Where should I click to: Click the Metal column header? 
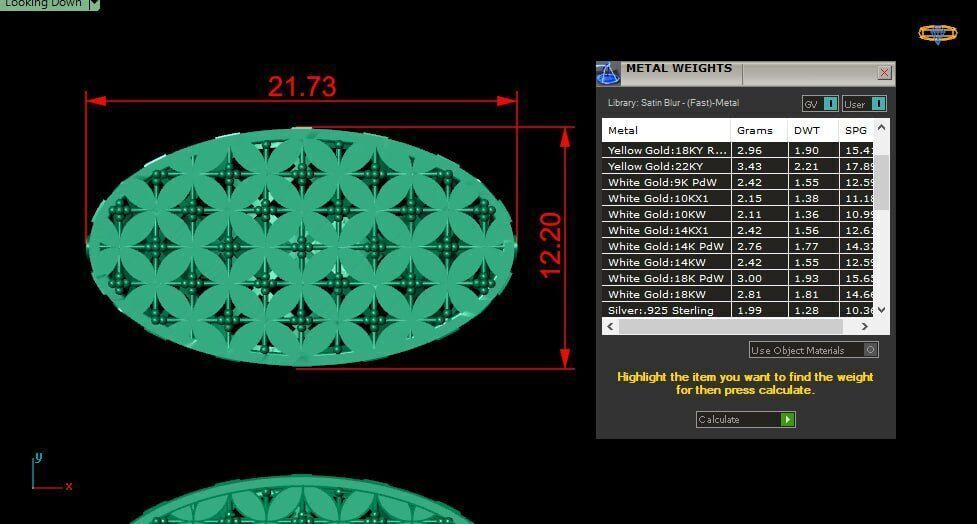pos(665,130)
